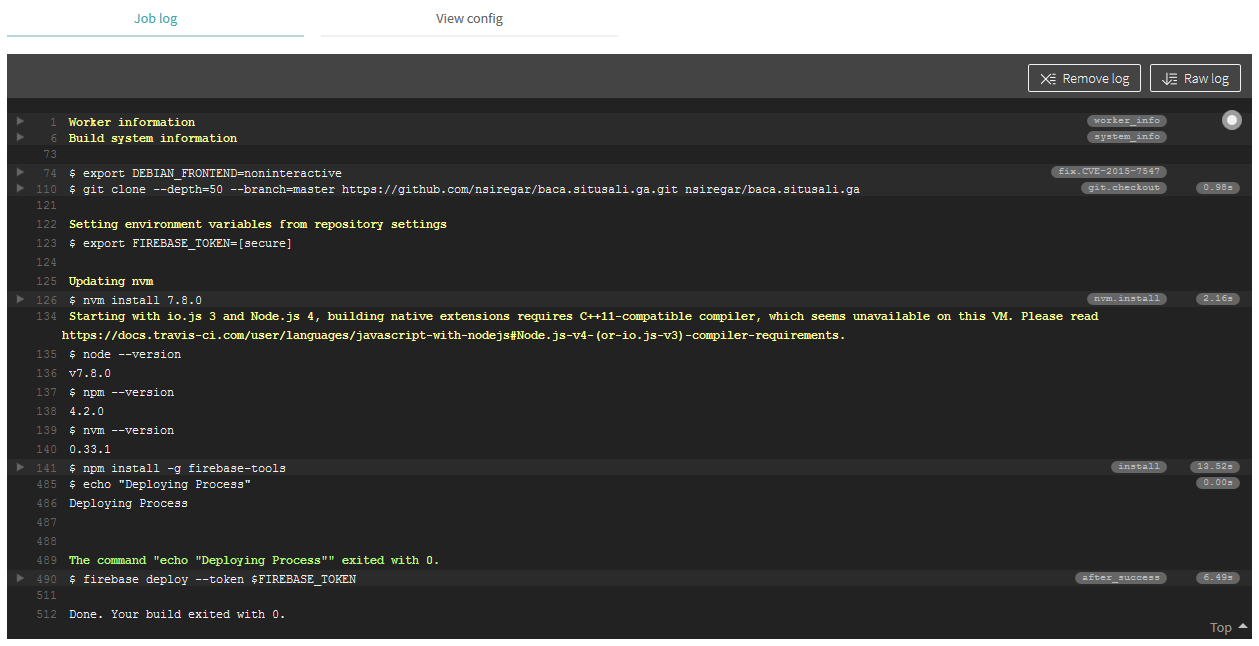This screenshot has height=646, width=1259.
Task: Click line number 110 in the log
Action: coord(47,189)
